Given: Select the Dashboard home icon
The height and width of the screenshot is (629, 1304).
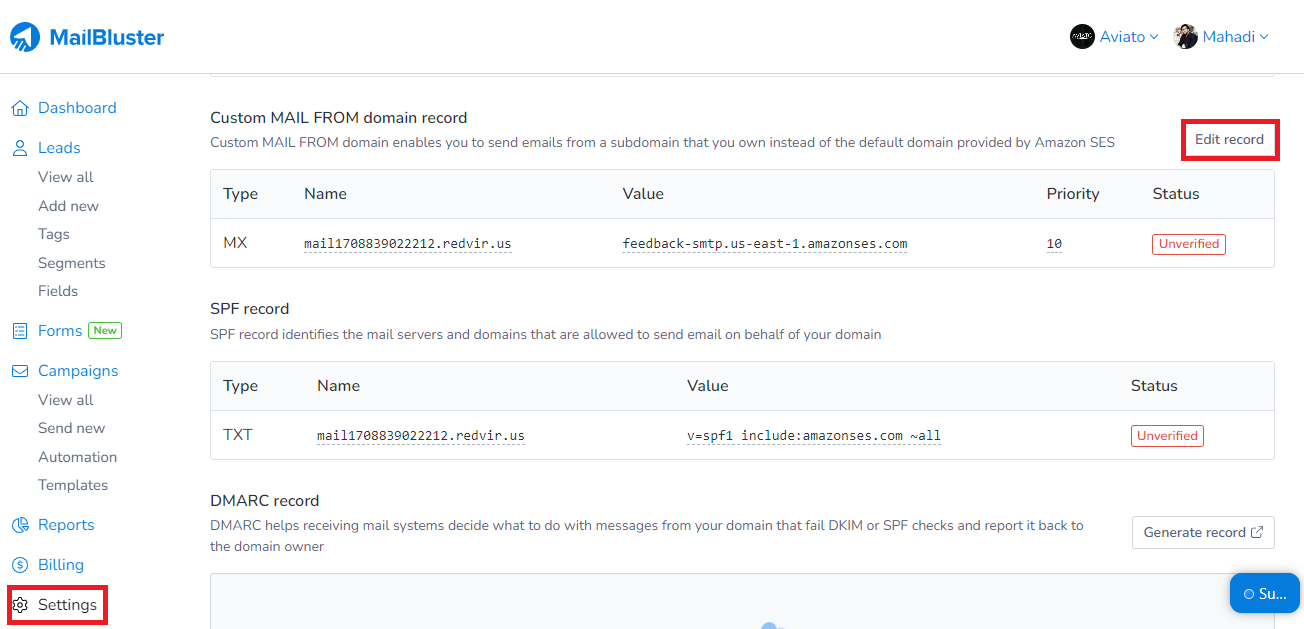Looking at the screenshot, I should pyautogui.click(x=19, y=107).
